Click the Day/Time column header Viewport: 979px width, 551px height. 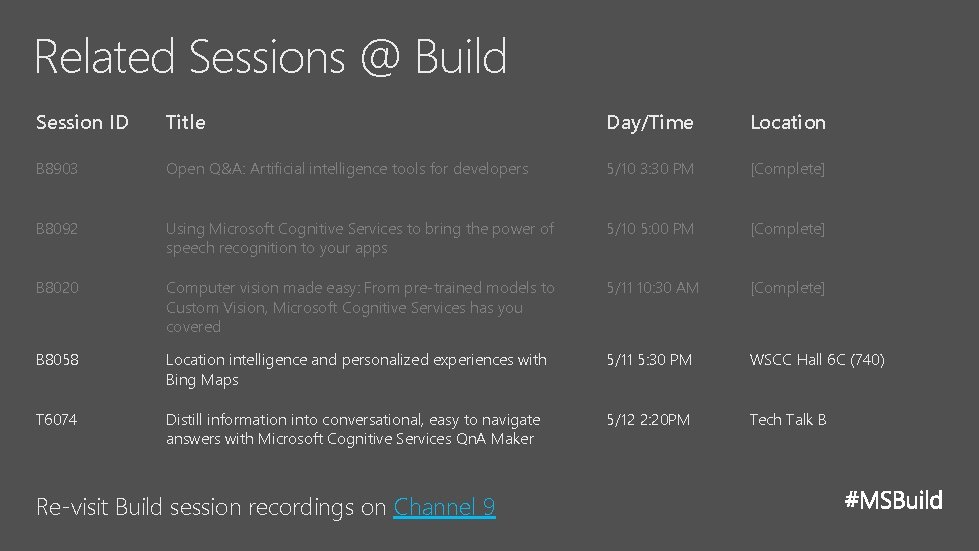pos(649,123)
